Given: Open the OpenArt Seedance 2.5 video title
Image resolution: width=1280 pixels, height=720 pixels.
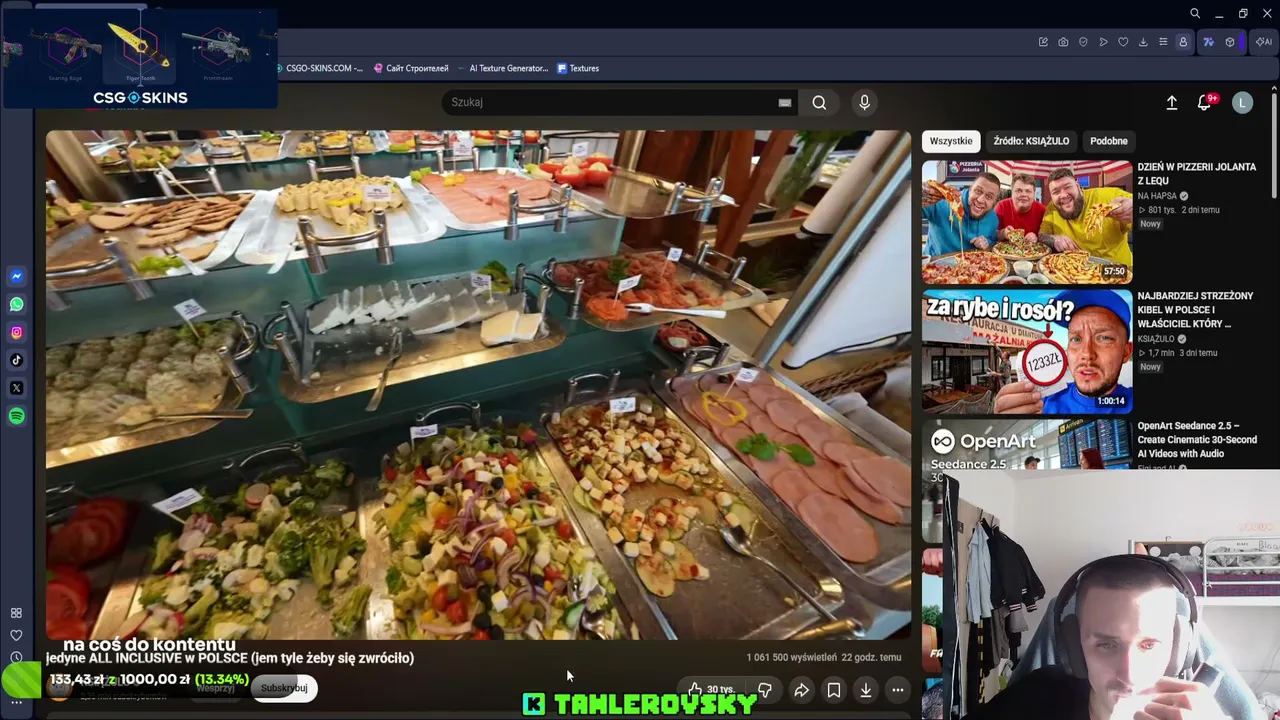Looking at the screenshot, I should [x=1196, y=439].
